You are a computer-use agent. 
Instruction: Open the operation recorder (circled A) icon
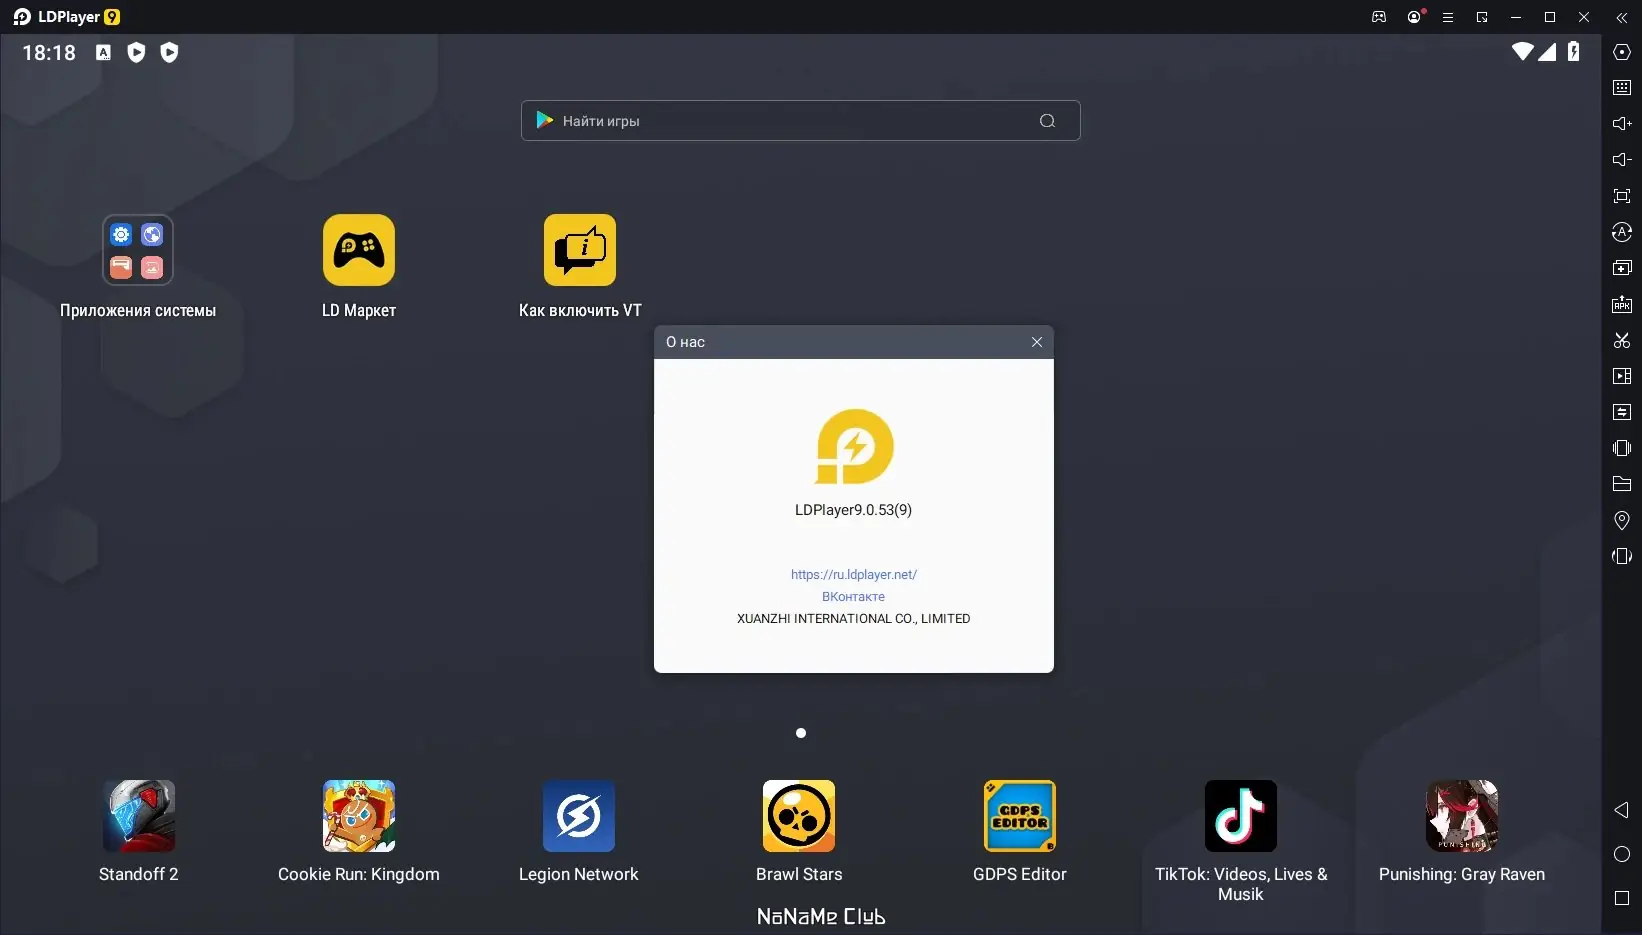1622,232
